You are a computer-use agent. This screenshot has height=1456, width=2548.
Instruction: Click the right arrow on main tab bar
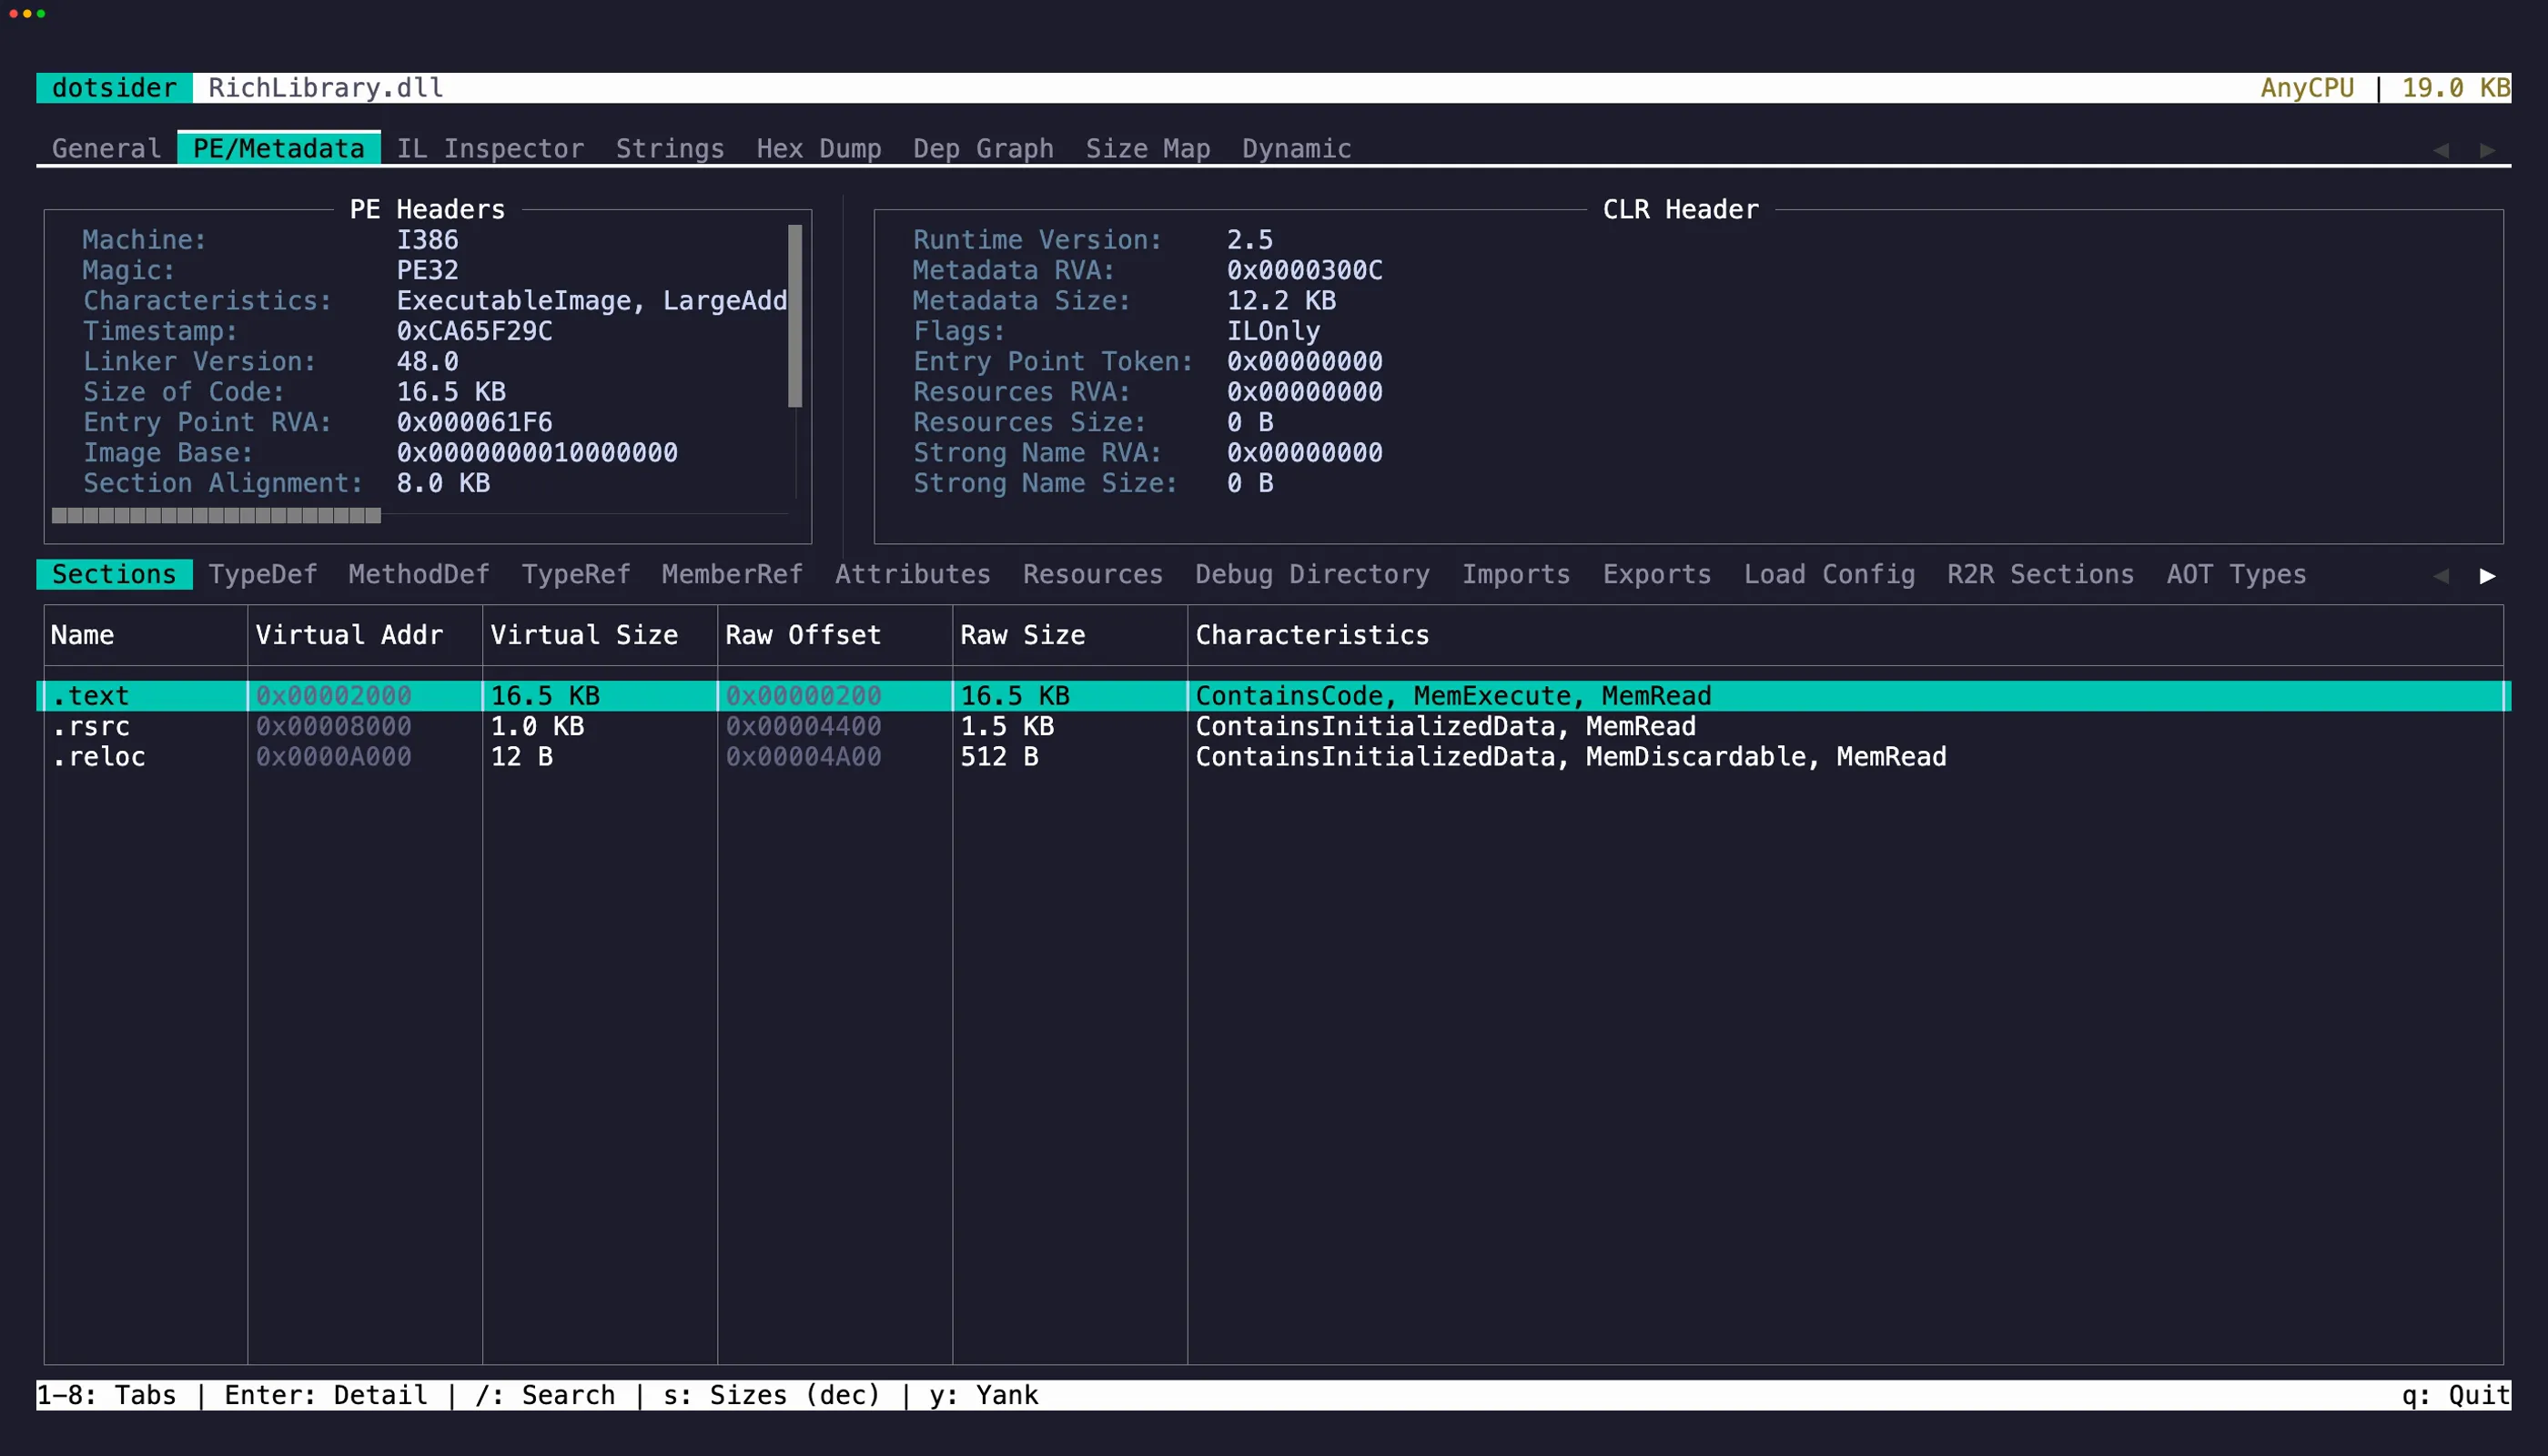click(2487, 150)
